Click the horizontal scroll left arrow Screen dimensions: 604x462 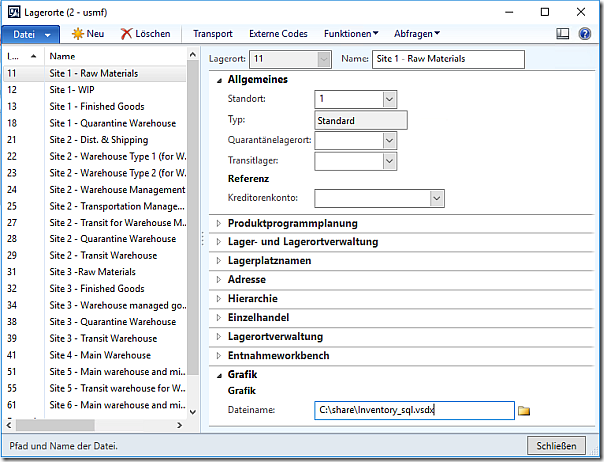point(9,425)
